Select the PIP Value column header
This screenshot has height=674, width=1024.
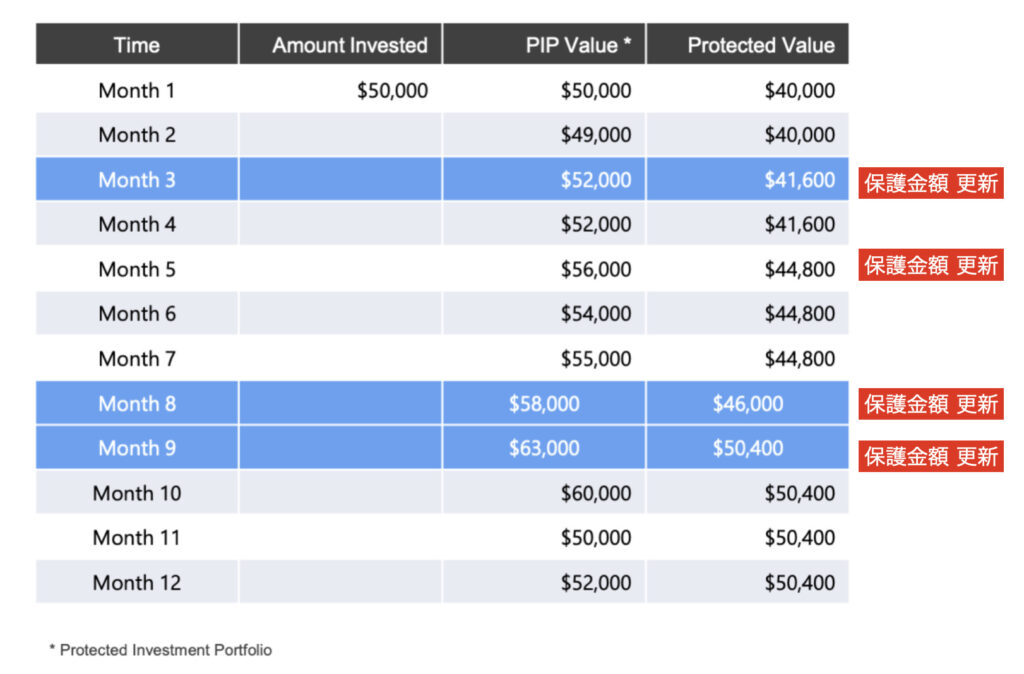(578, 45)
